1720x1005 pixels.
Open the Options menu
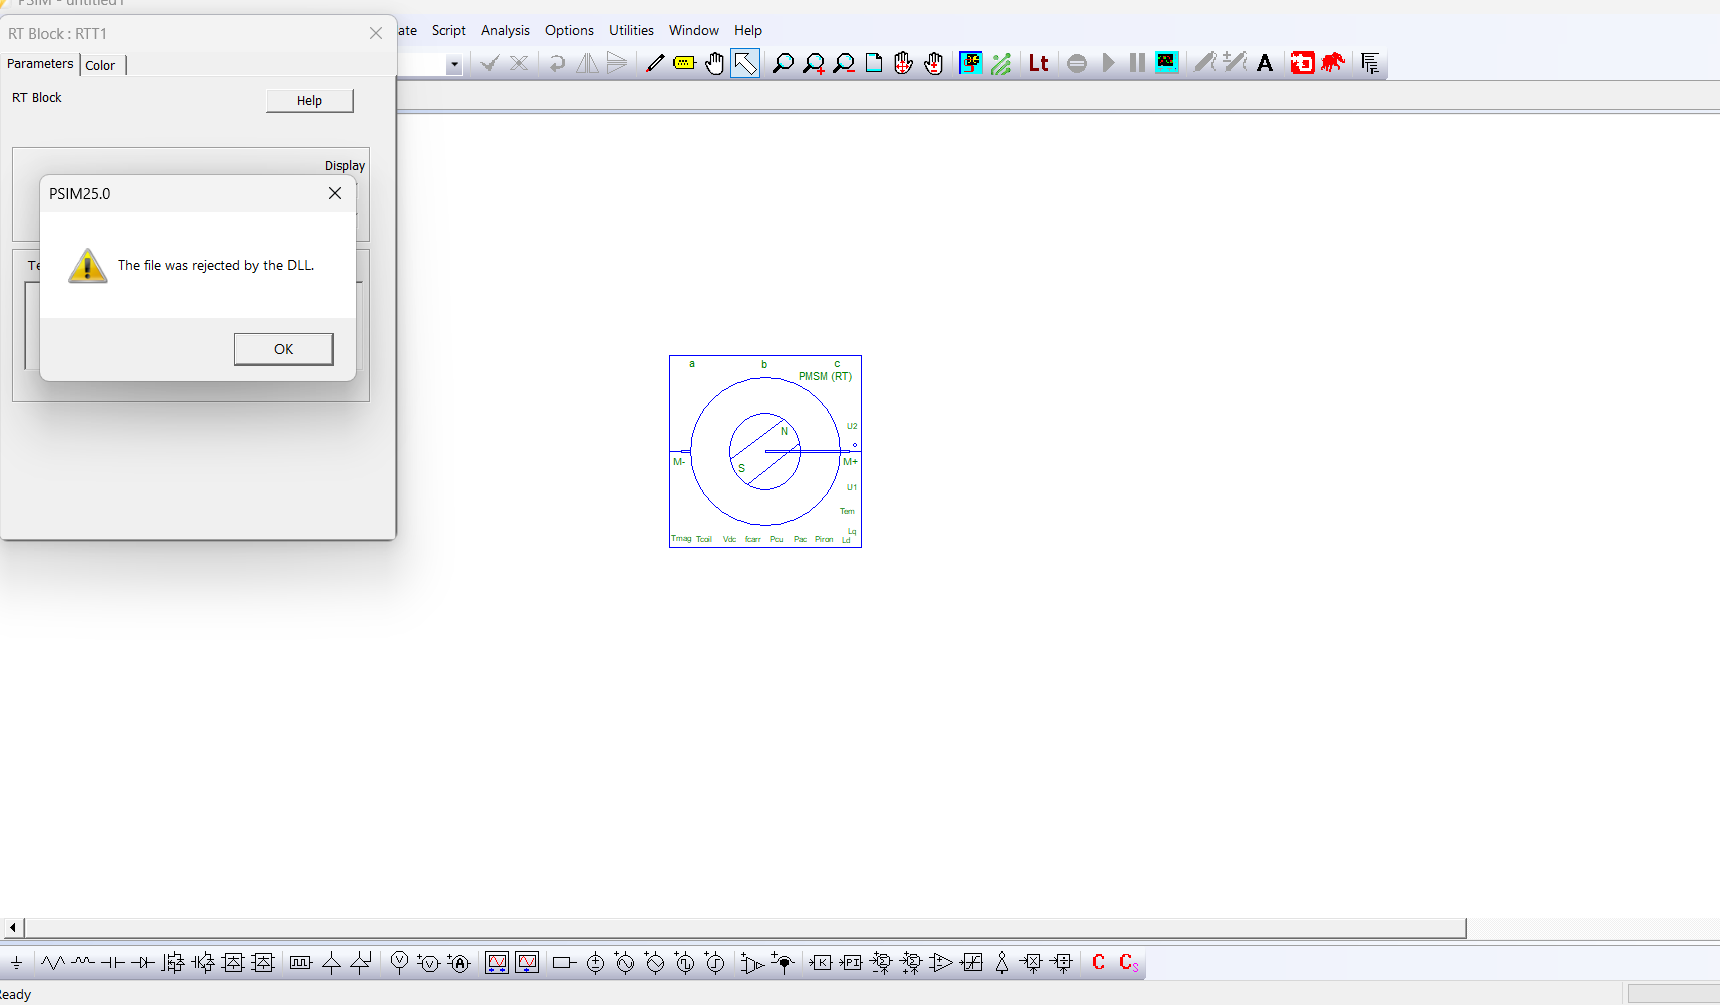[569, 31]
